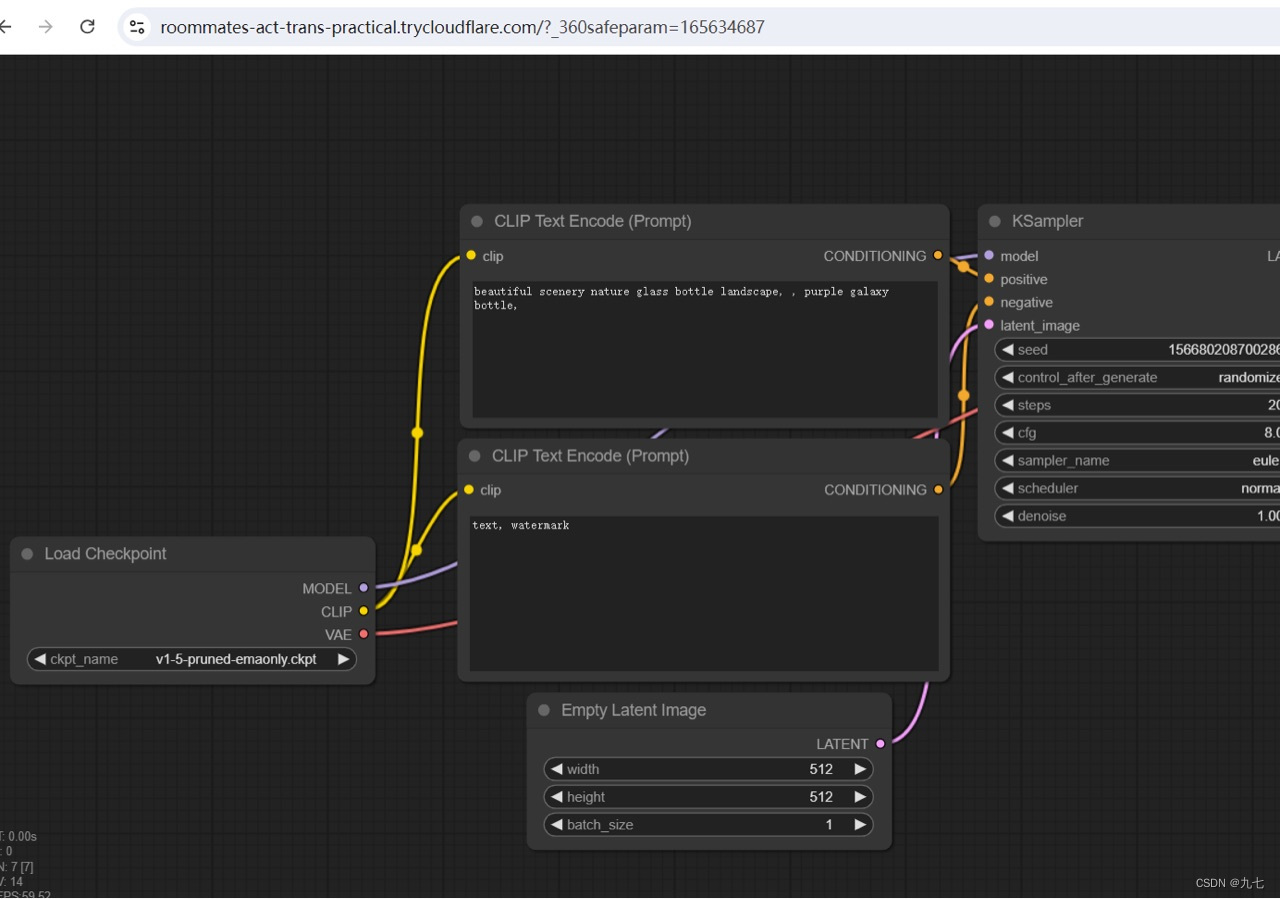Click VAE output socket on Load Checkpoint
The height and width of the screenshot is (899, 1280).
pyautogui.click(x=363, y=634)
